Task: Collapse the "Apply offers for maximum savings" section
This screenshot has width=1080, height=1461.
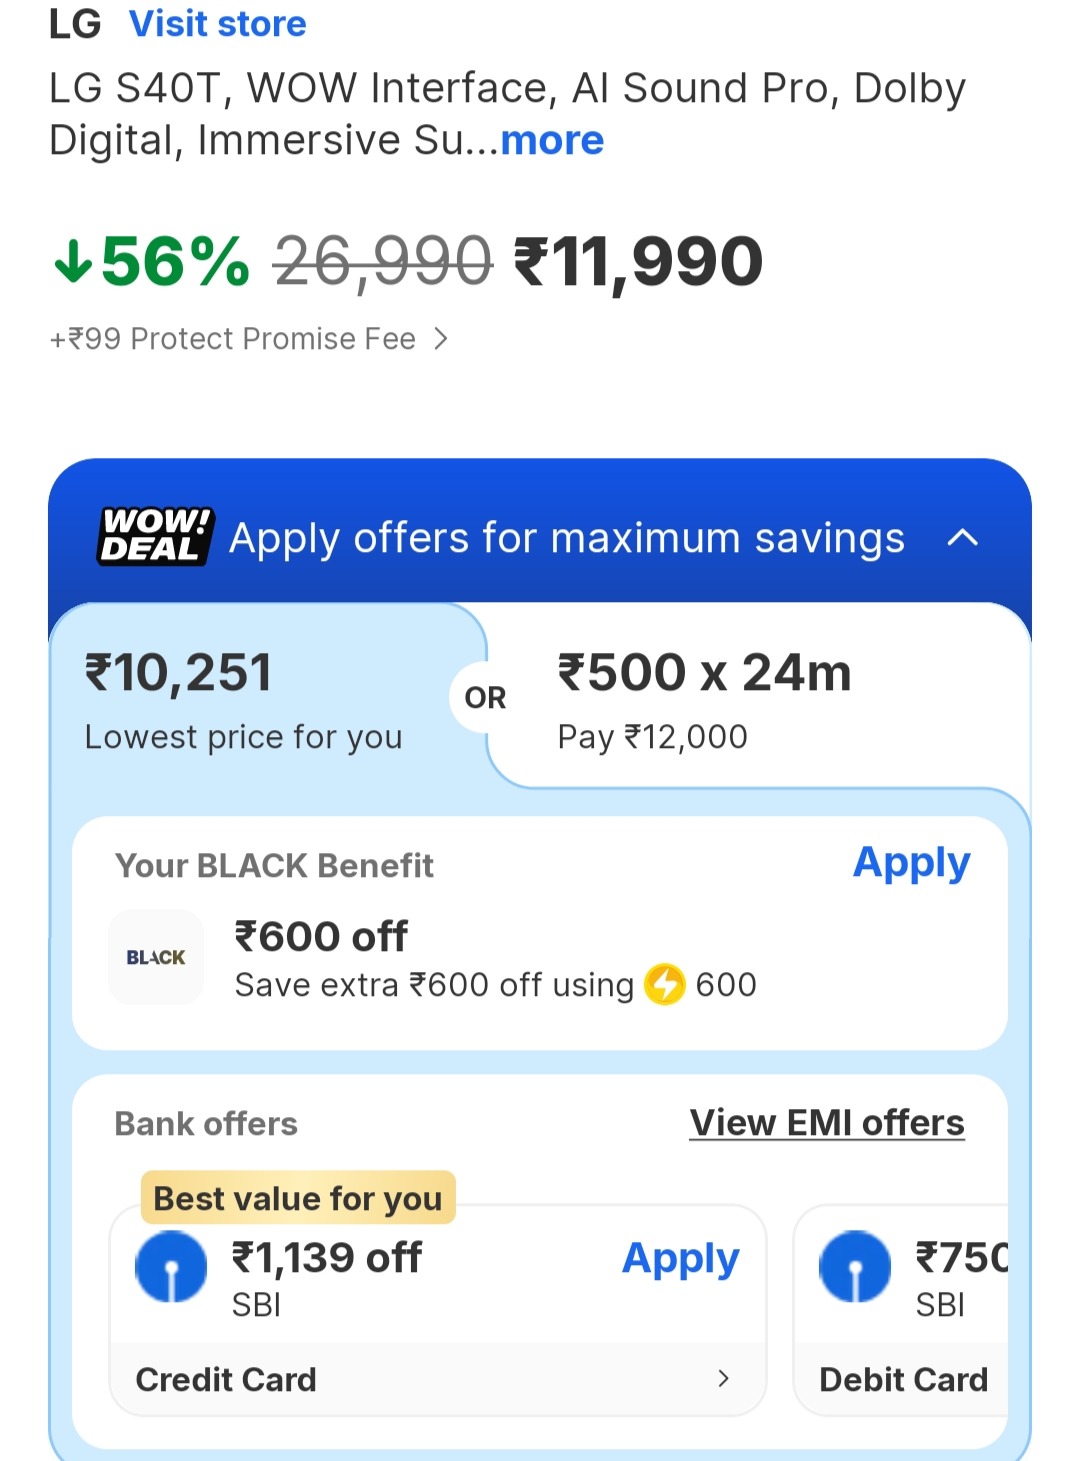Action: pyautogui.click(x=962, y=538)
